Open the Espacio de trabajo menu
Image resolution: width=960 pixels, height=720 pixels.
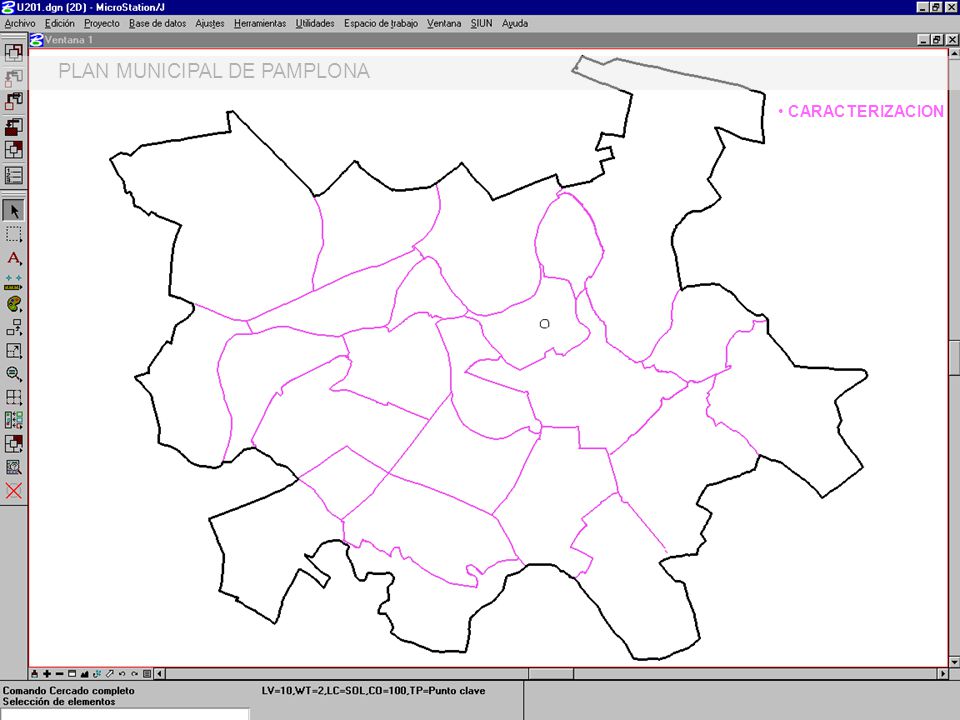tap(380, 23)
